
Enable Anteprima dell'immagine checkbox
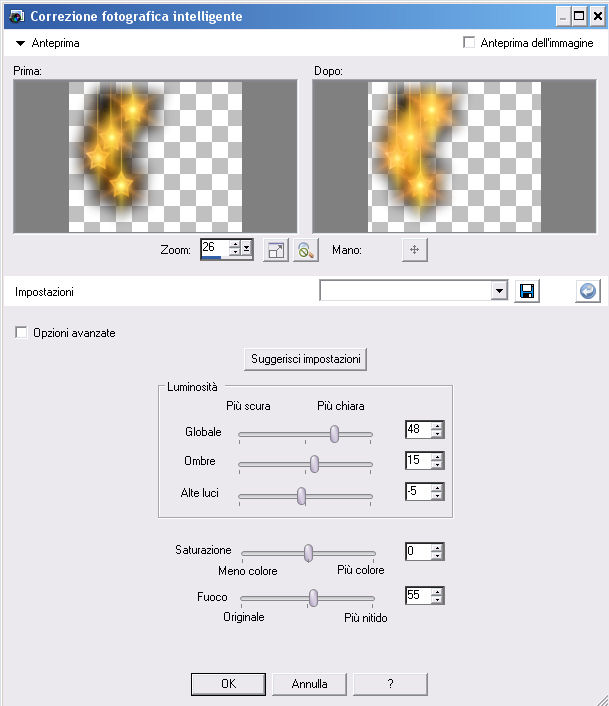pos(469,43)
